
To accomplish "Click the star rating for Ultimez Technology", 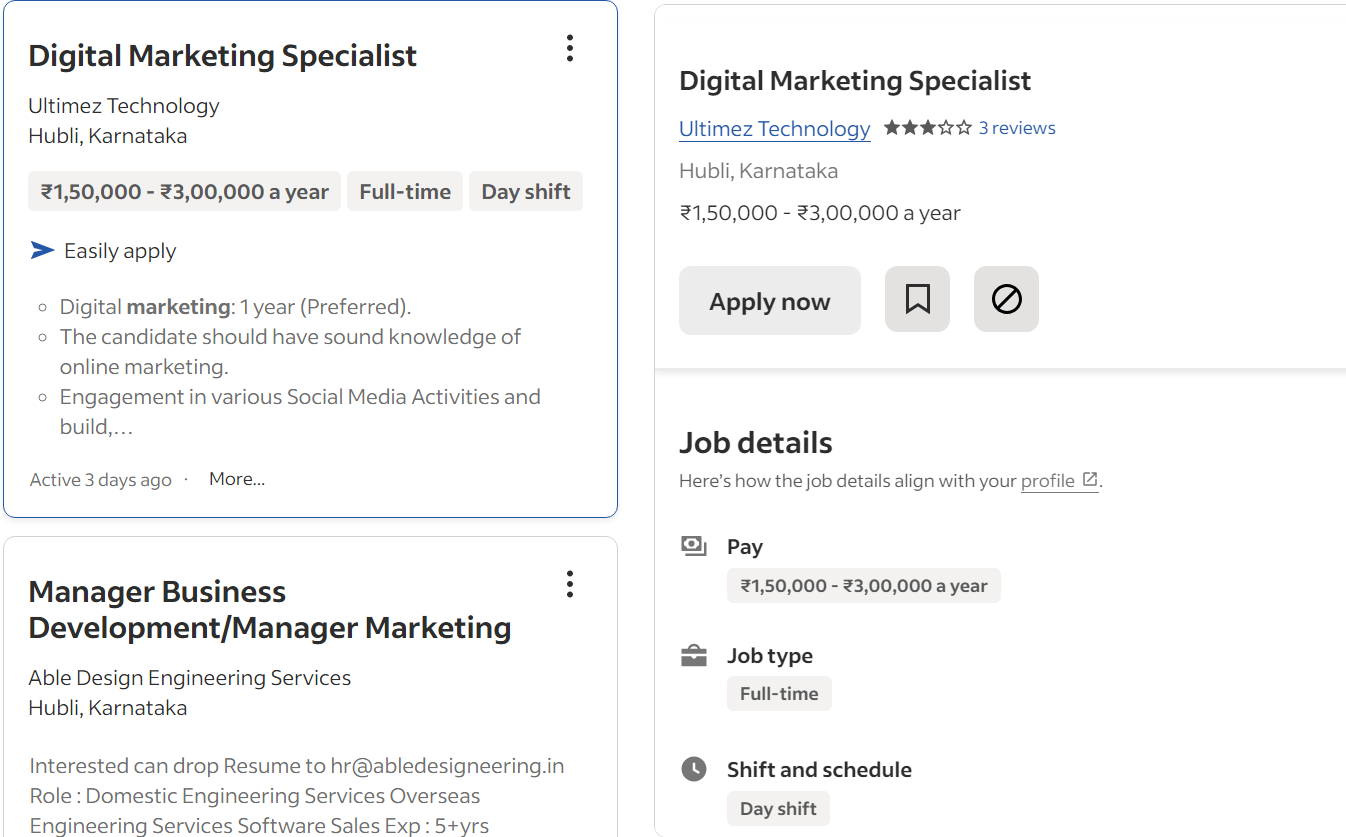I will (927, 128).
